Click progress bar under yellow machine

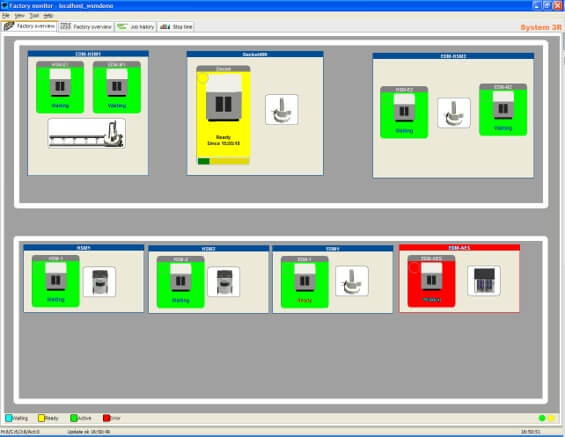point(223,161)
